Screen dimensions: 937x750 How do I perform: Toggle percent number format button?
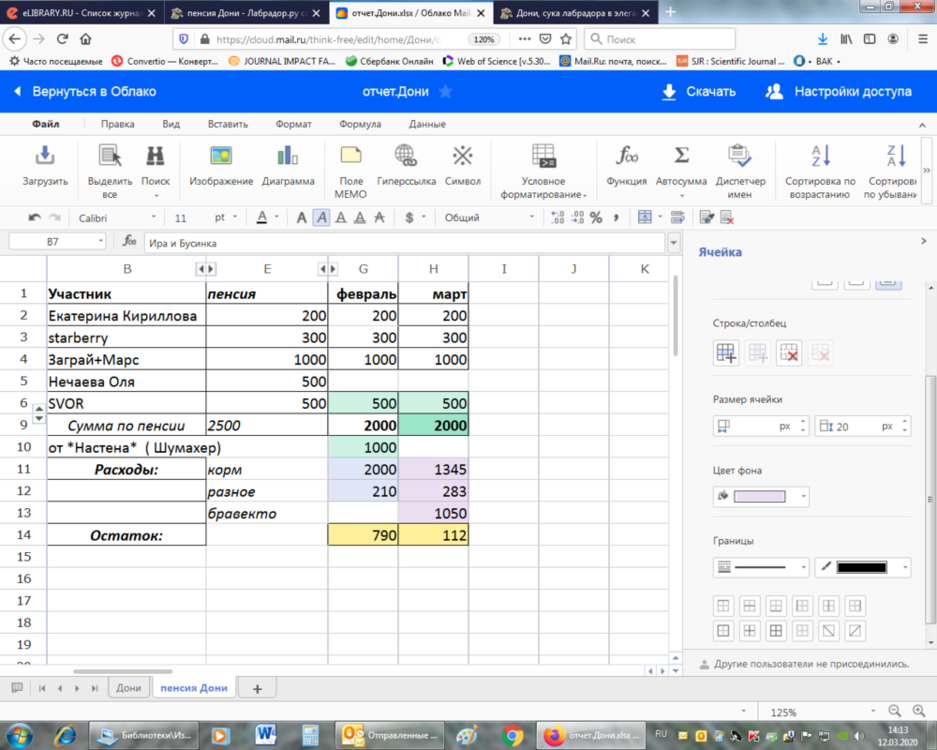coord(596,218)
